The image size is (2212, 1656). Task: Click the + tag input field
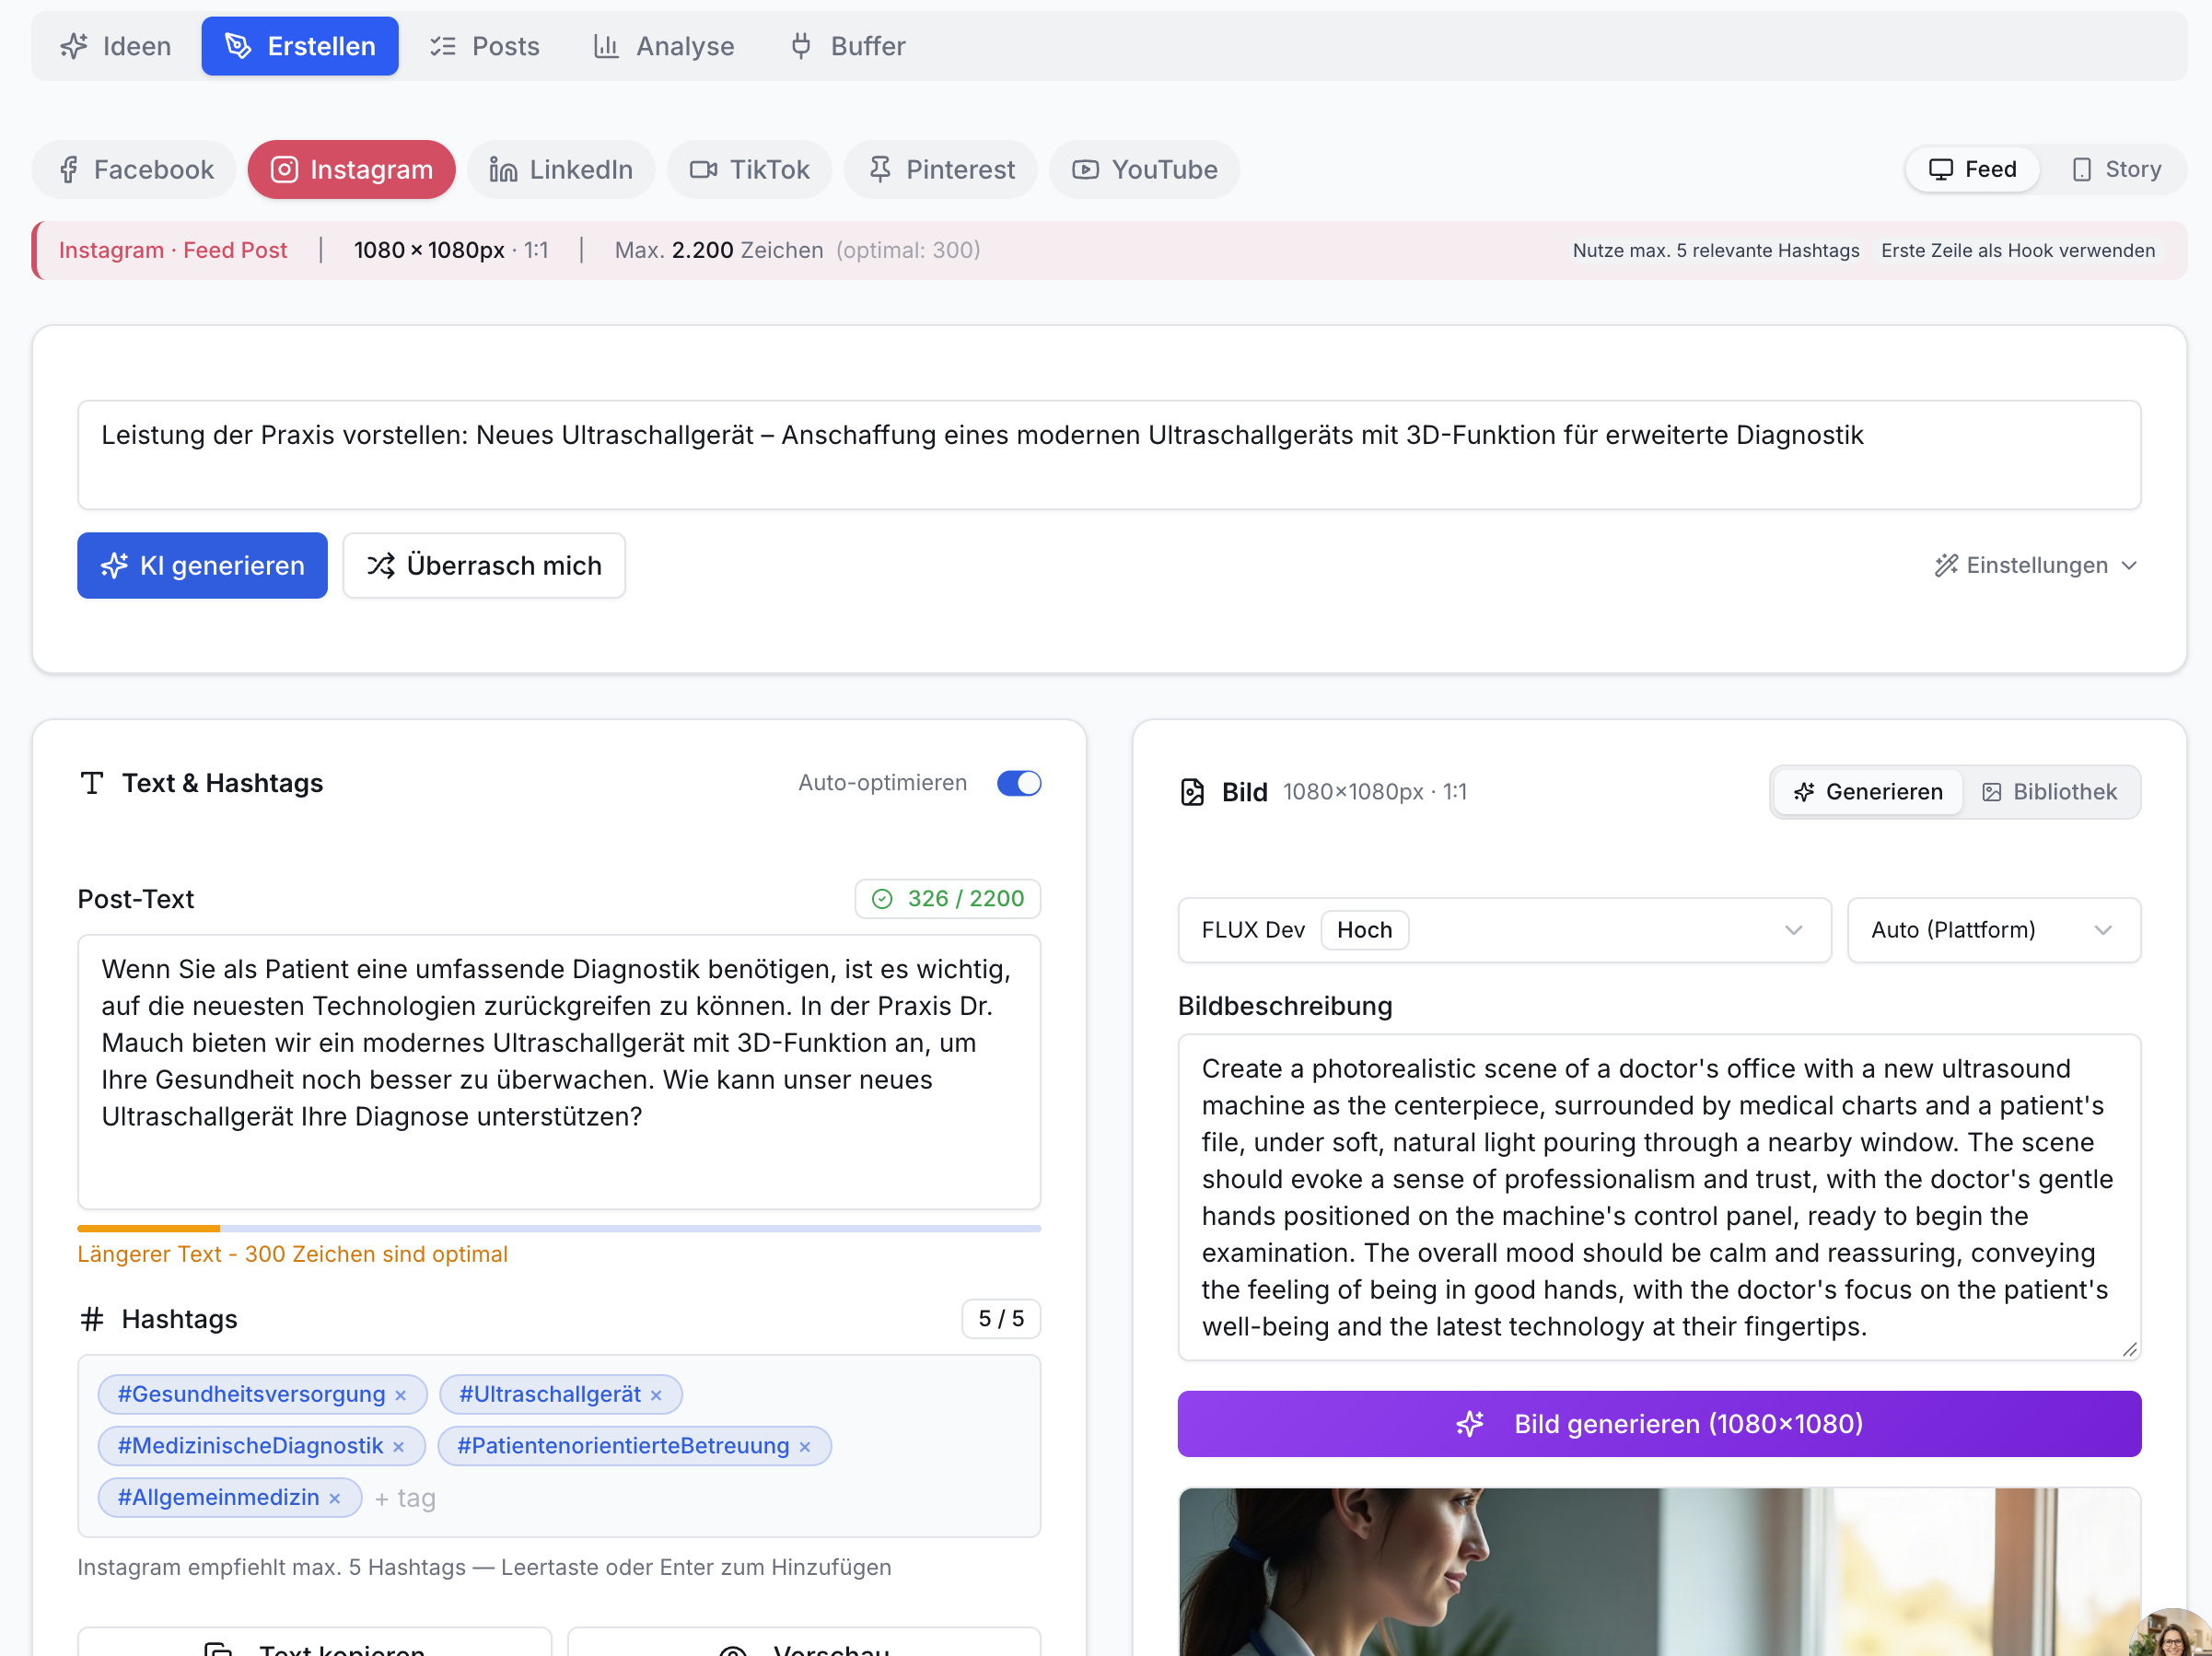[405, 1498]
